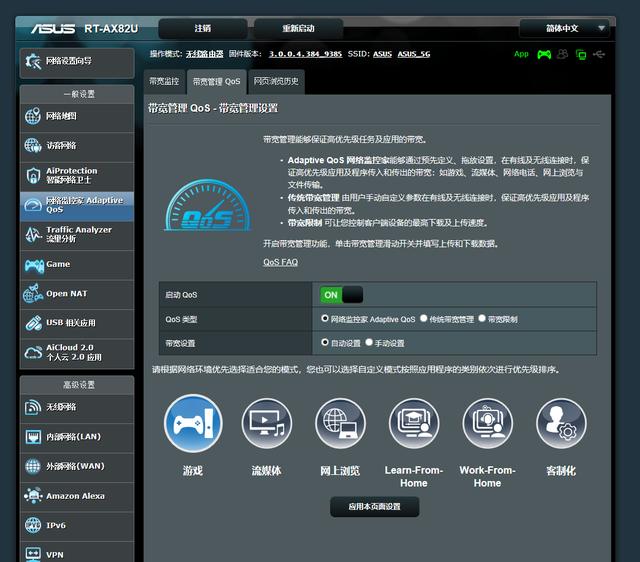This screenshot has width=640, height=562.
Task: Select Bandwidth Limiter (带宽限制) radio button
Action: [482, 318]
